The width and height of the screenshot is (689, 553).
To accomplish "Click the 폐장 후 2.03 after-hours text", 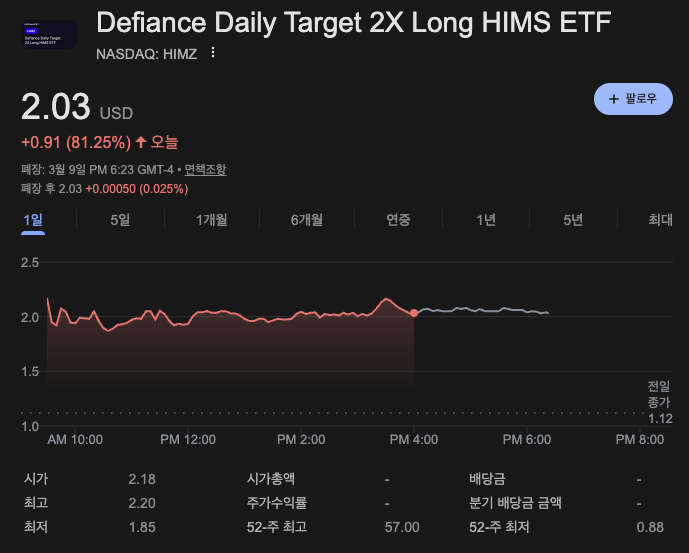I will 51,189.
